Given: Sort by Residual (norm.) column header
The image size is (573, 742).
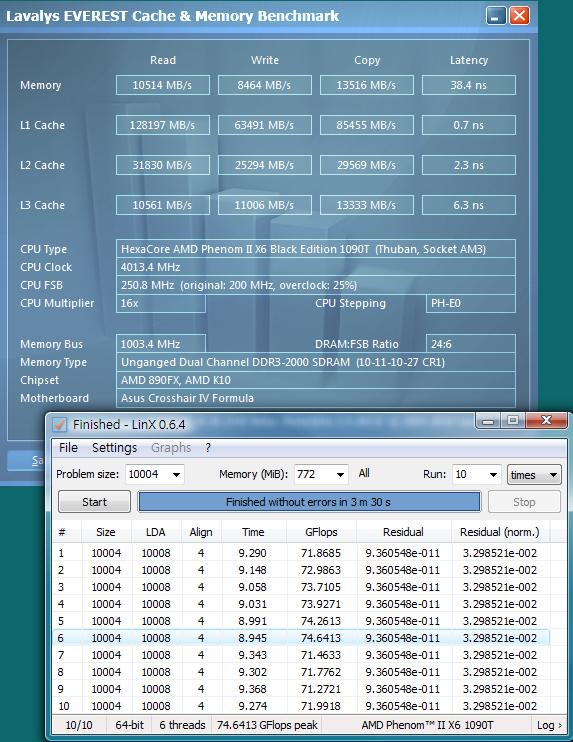Looking at the screenshot, I should click(500, 532).
